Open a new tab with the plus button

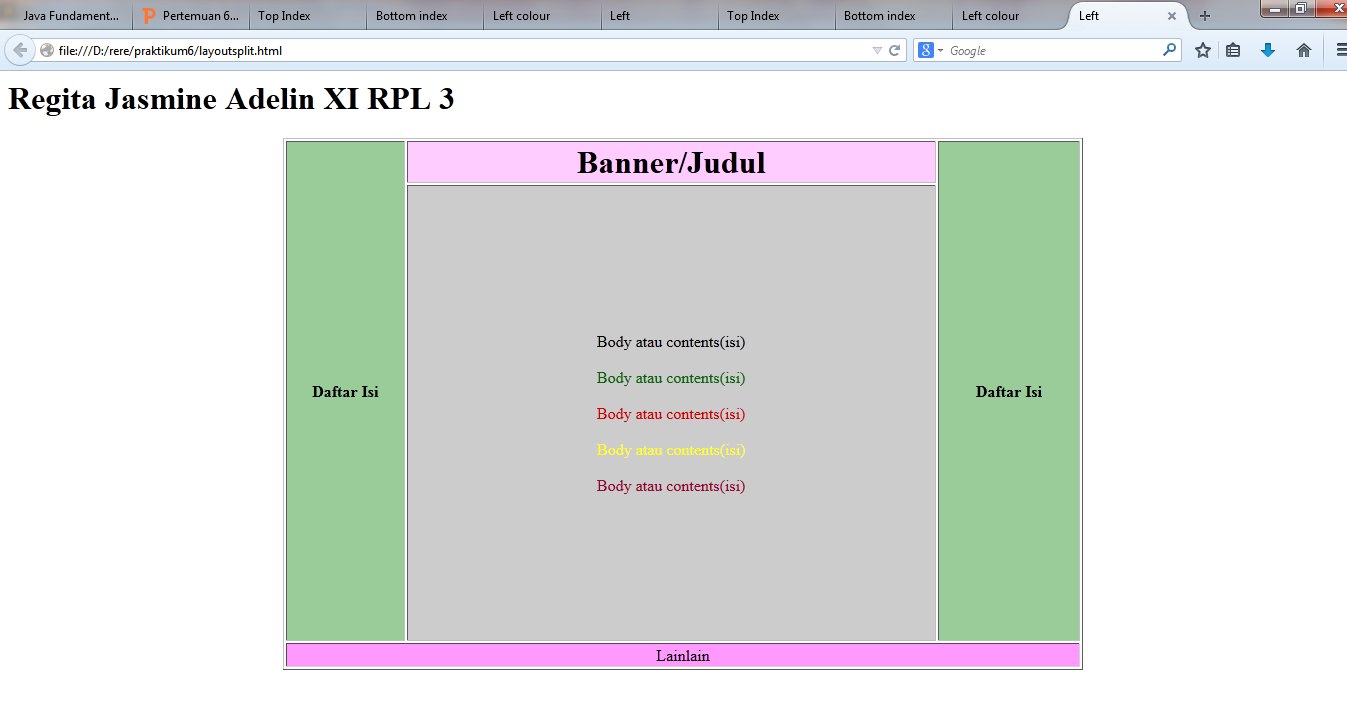[x=1204, y=16]
